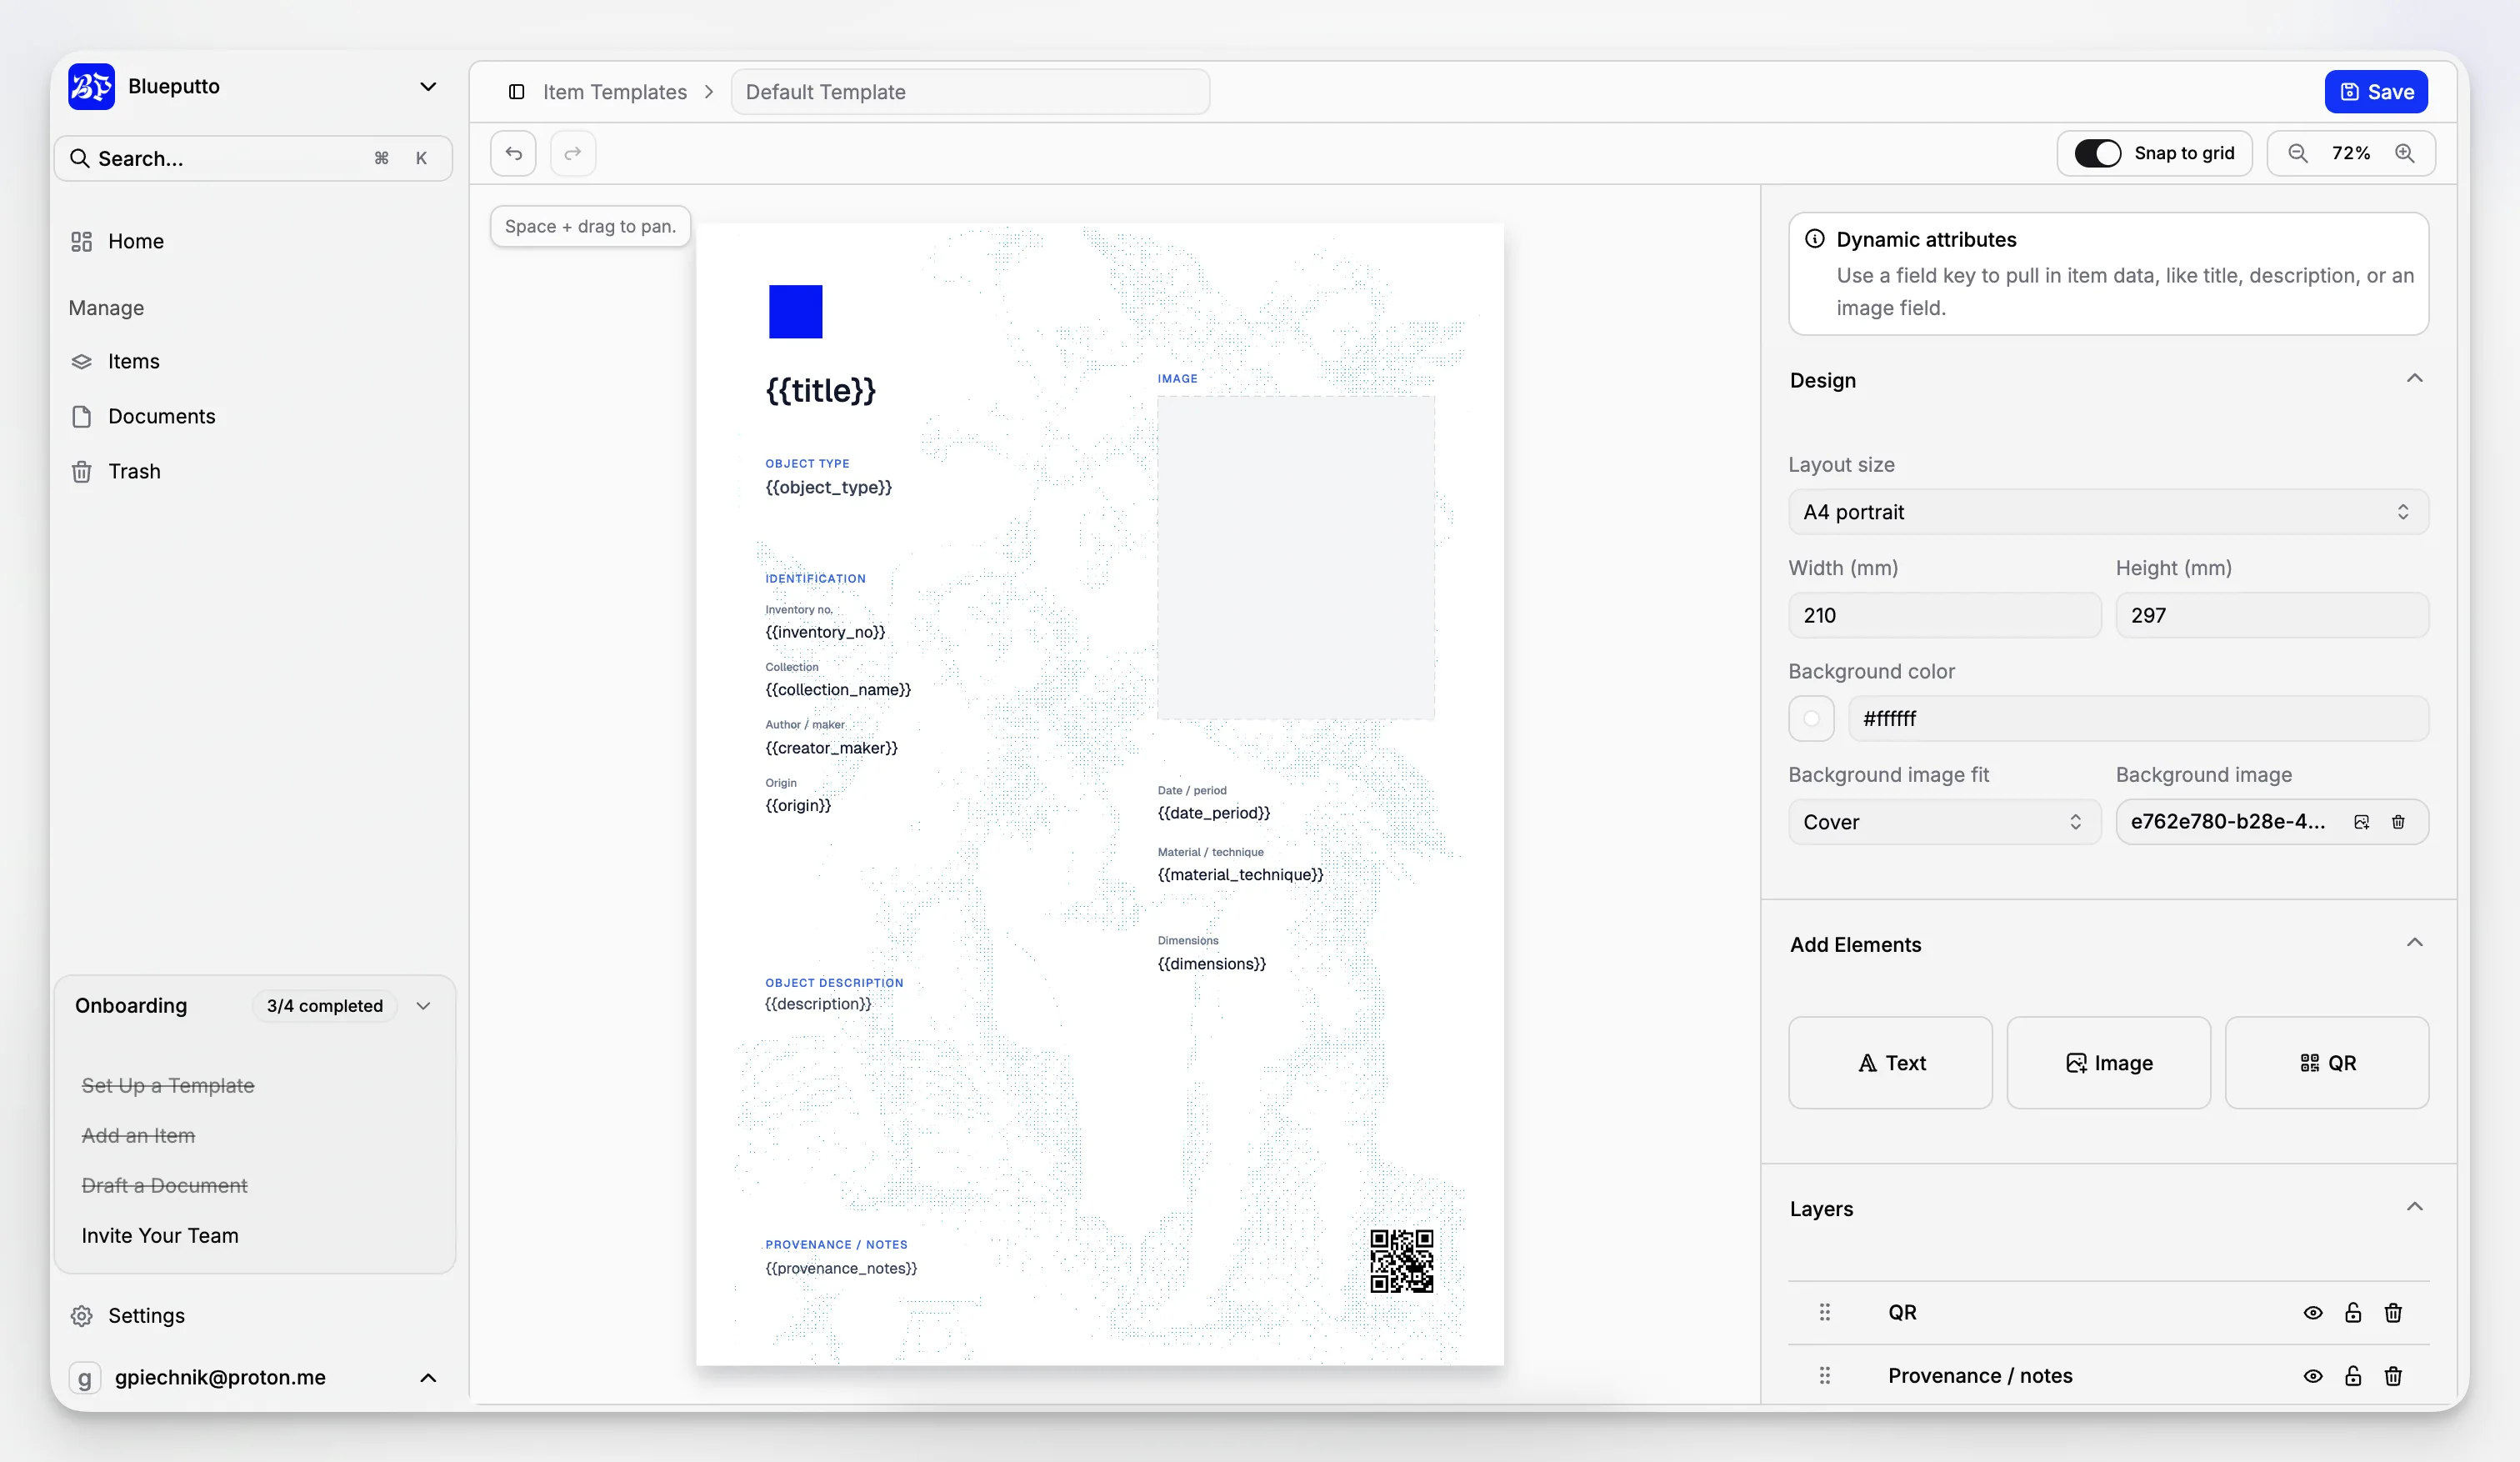Collapse the Add Elements section

[2414, 942]
